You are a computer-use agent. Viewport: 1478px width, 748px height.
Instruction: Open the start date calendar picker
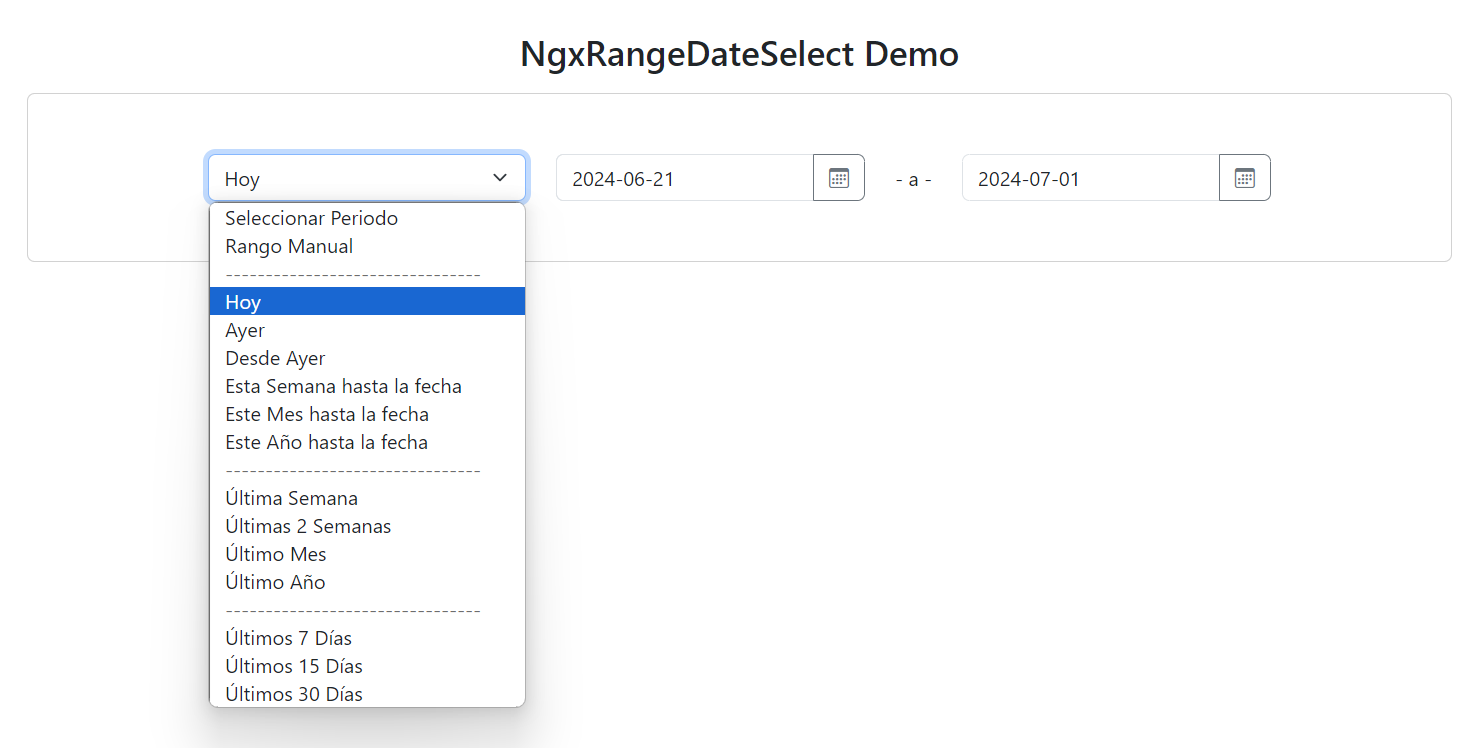[x=839, y=178]
